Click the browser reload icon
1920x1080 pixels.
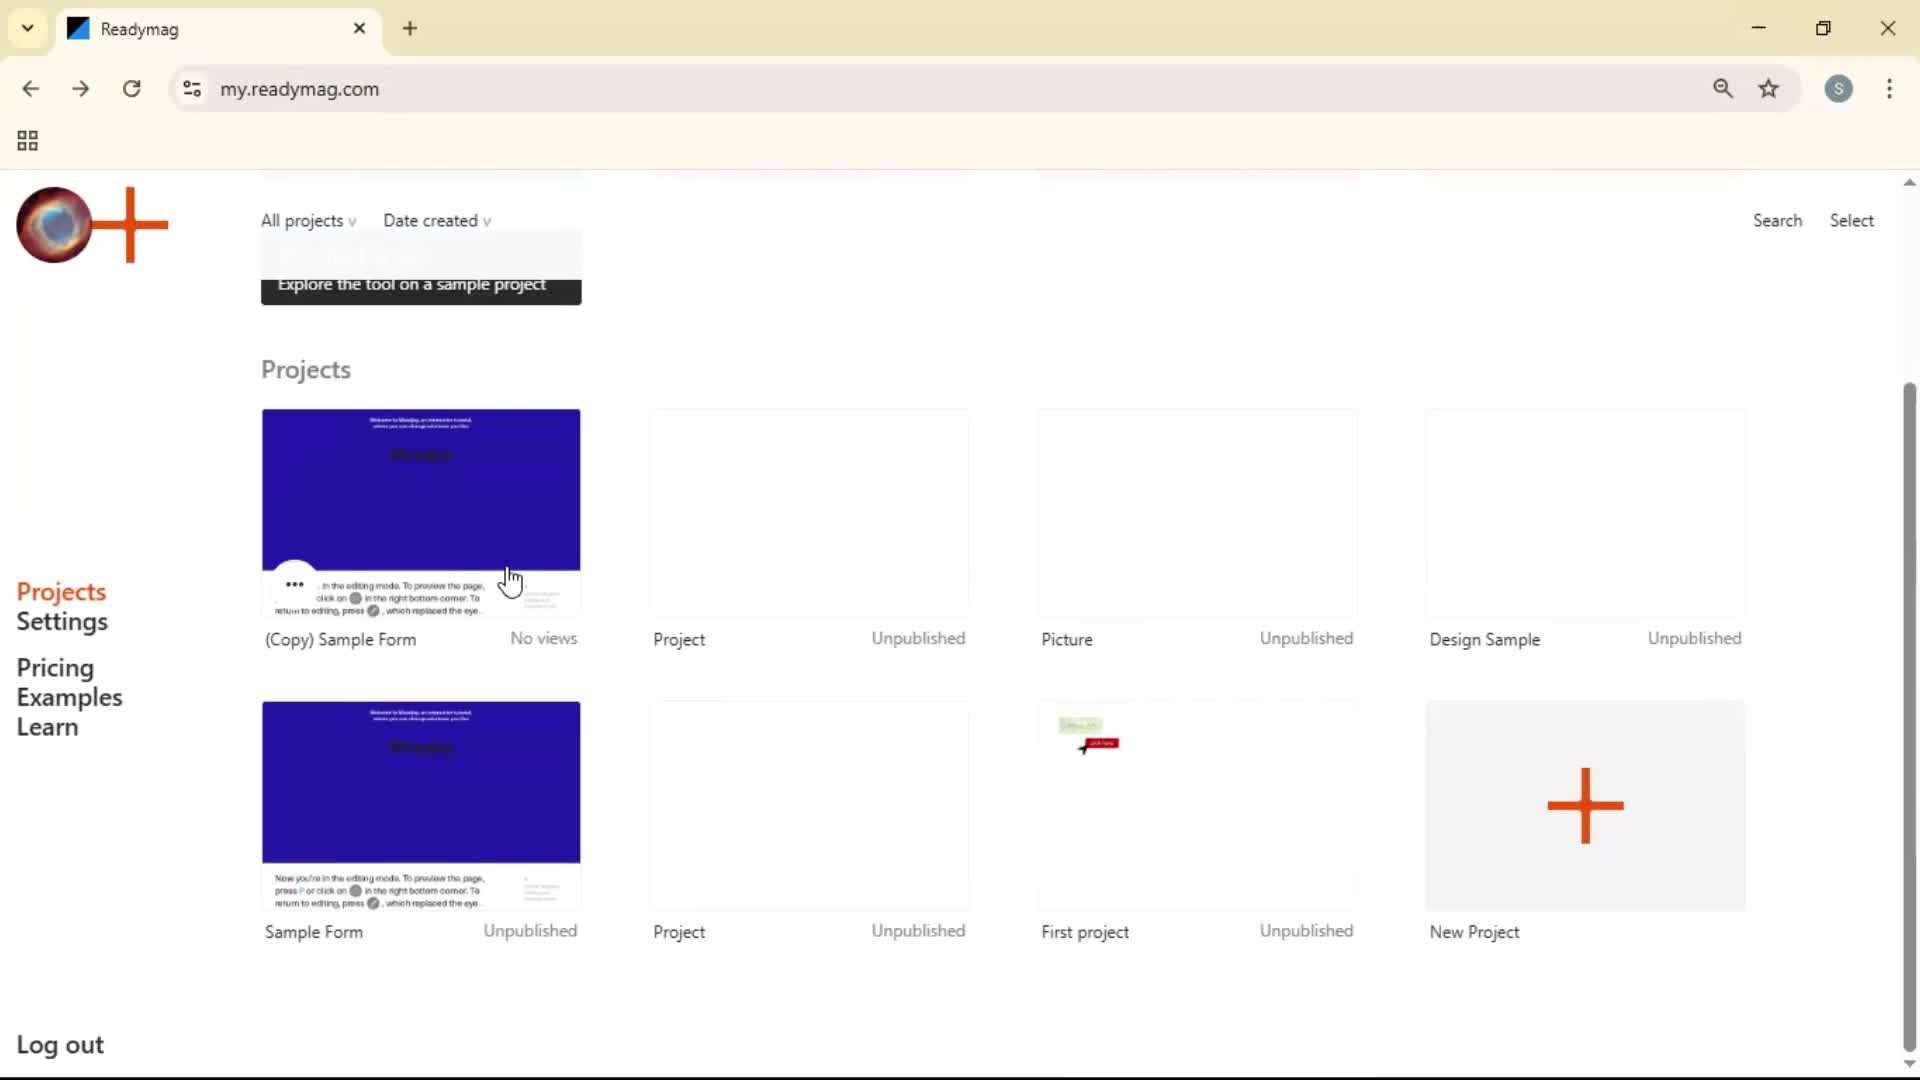click(x=131, y=88)
